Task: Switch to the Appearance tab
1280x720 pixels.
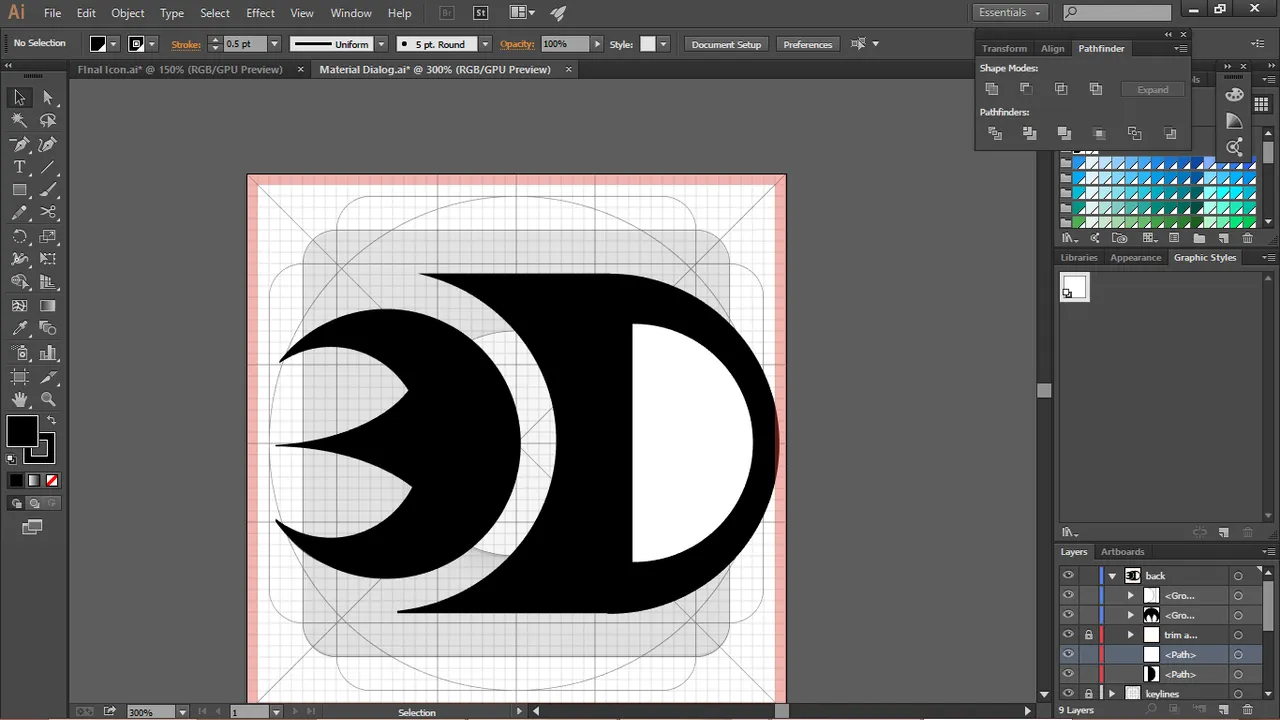Action: coord(1136,258)
